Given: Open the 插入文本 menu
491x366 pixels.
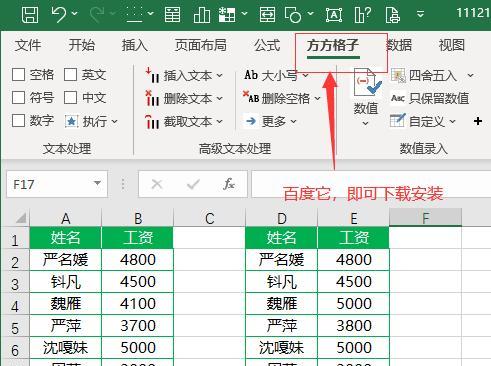Looking at the screenshot, I should [184, 76].
